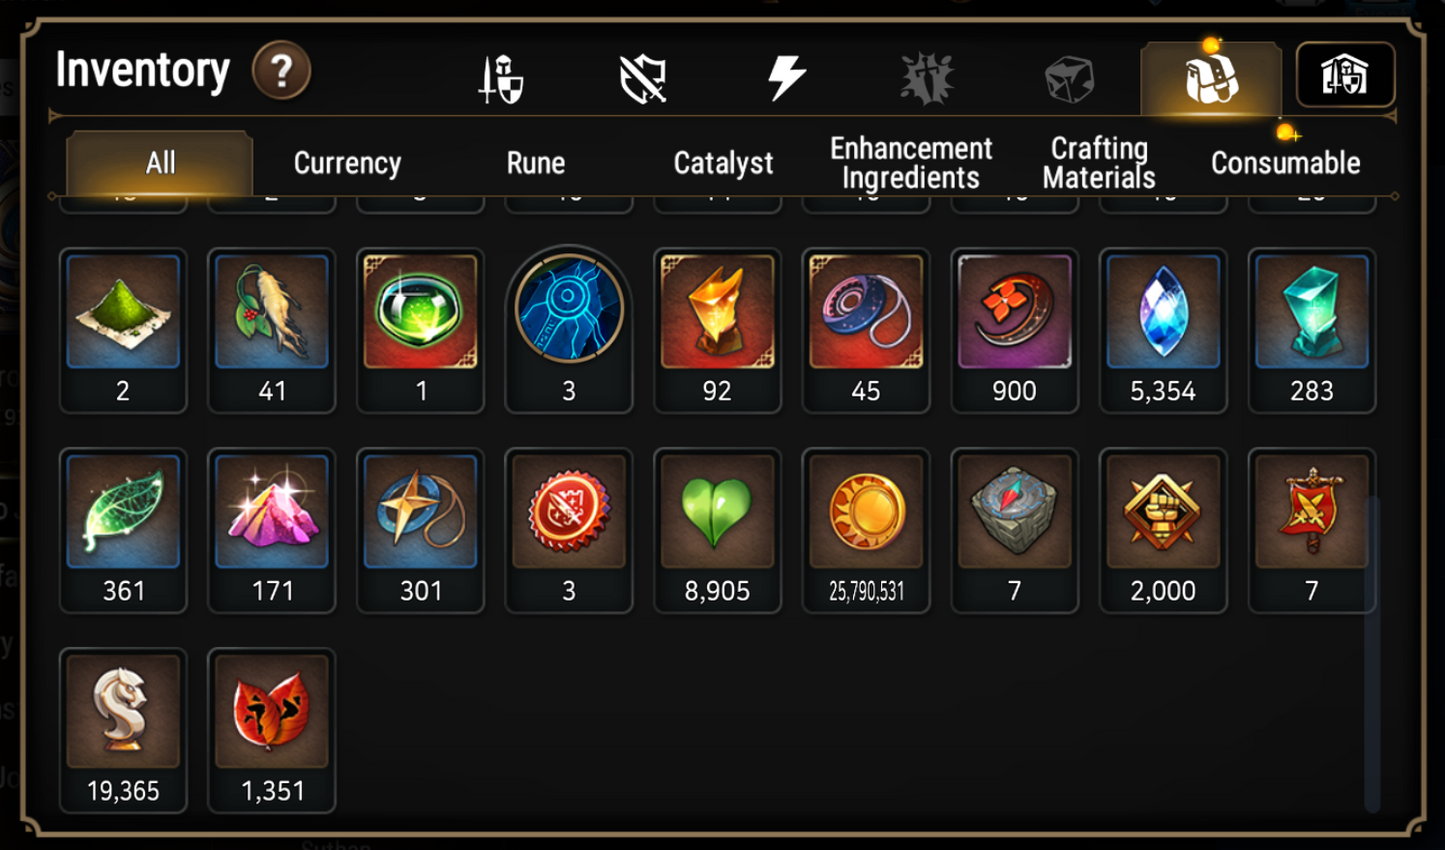Open the backpack items category
Image resolution: width=1445 pixels, height=850 pixels.
[x=1211, y=78]
